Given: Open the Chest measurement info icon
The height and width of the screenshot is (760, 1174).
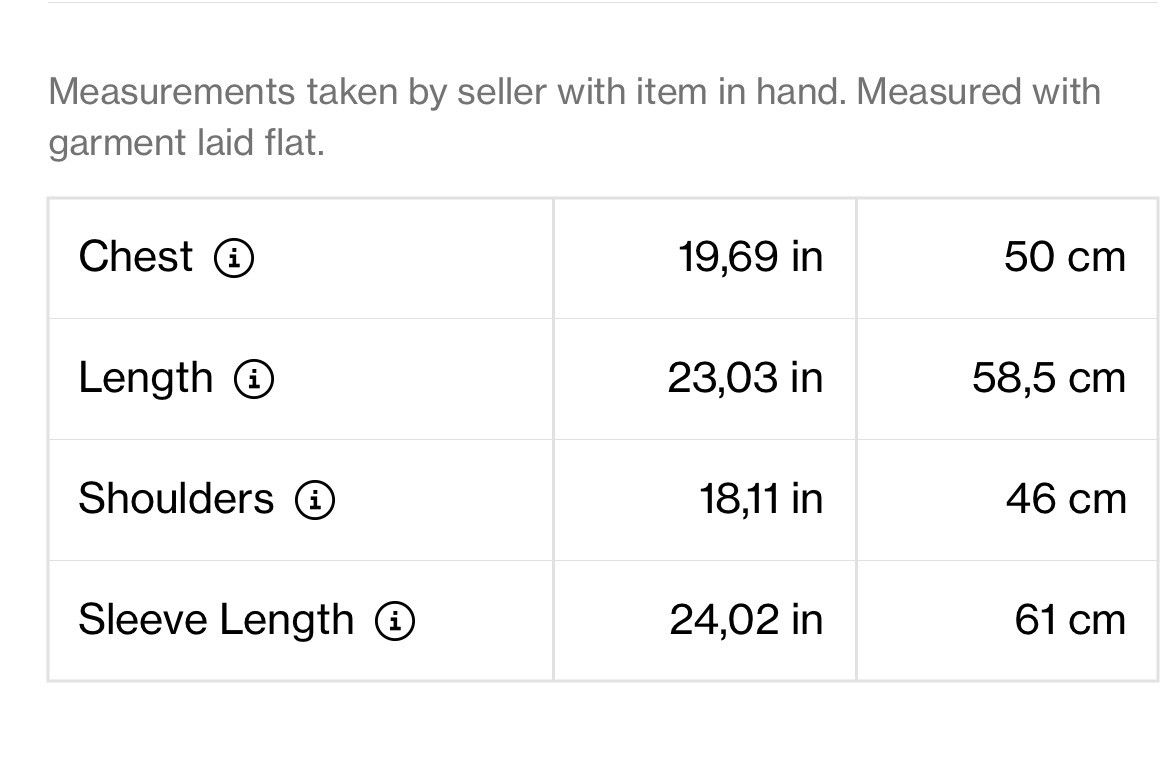Looking at the screenshot, I should [234, 258].
